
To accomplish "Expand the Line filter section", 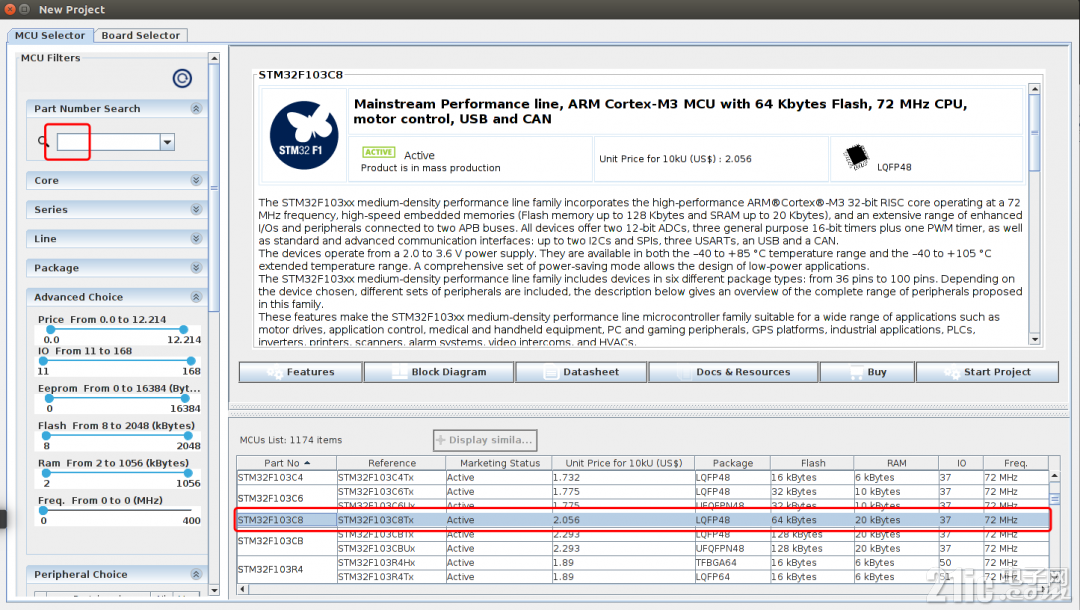I will 196,238.
